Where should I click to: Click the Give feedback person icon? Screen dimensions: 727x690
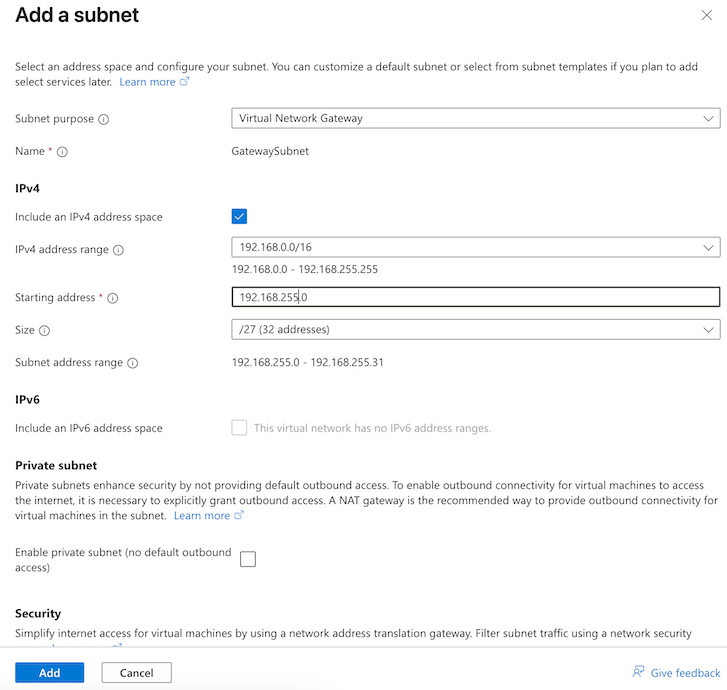point(638,671)
